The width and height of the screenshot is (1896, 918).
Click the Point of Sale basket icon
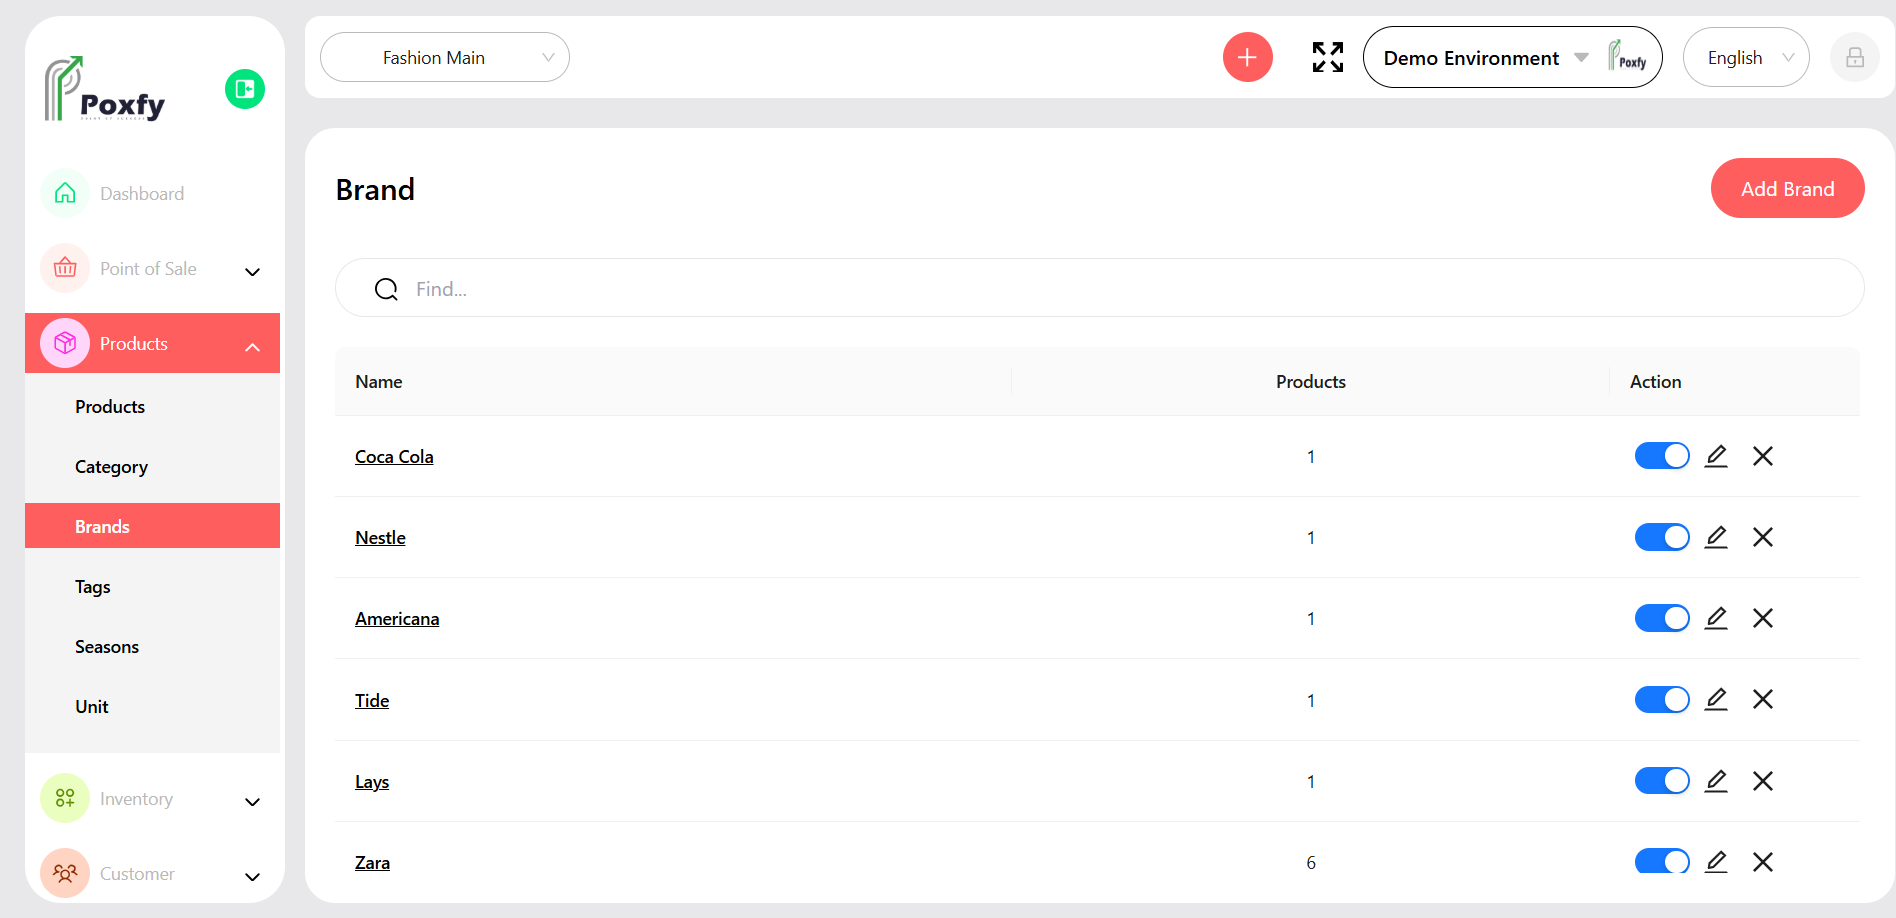(x=65, y=268)
